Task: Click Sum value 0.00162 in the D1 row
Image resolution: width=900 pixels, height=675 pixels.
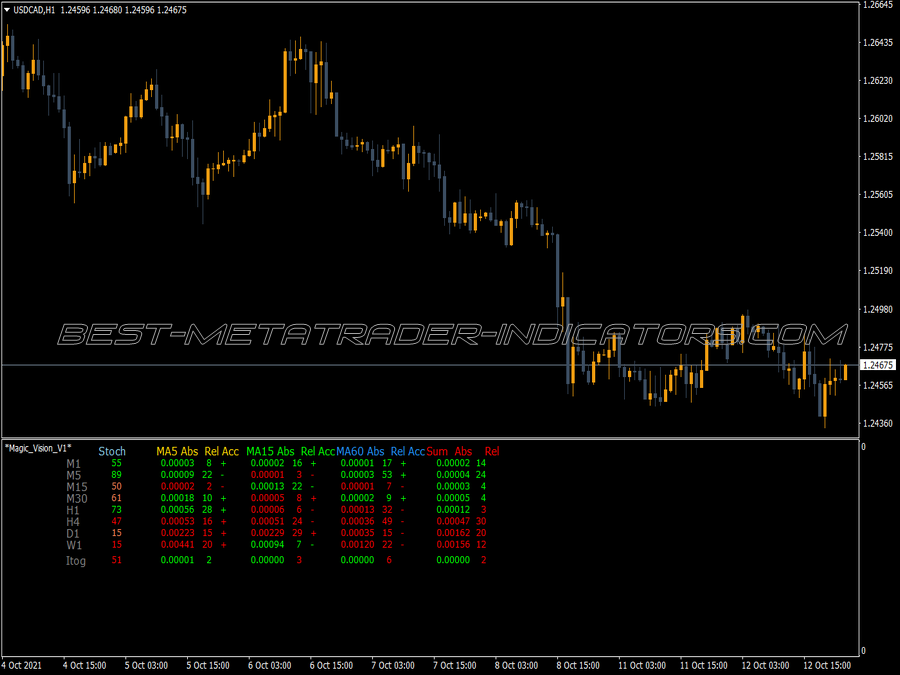Action: [453, 533]
